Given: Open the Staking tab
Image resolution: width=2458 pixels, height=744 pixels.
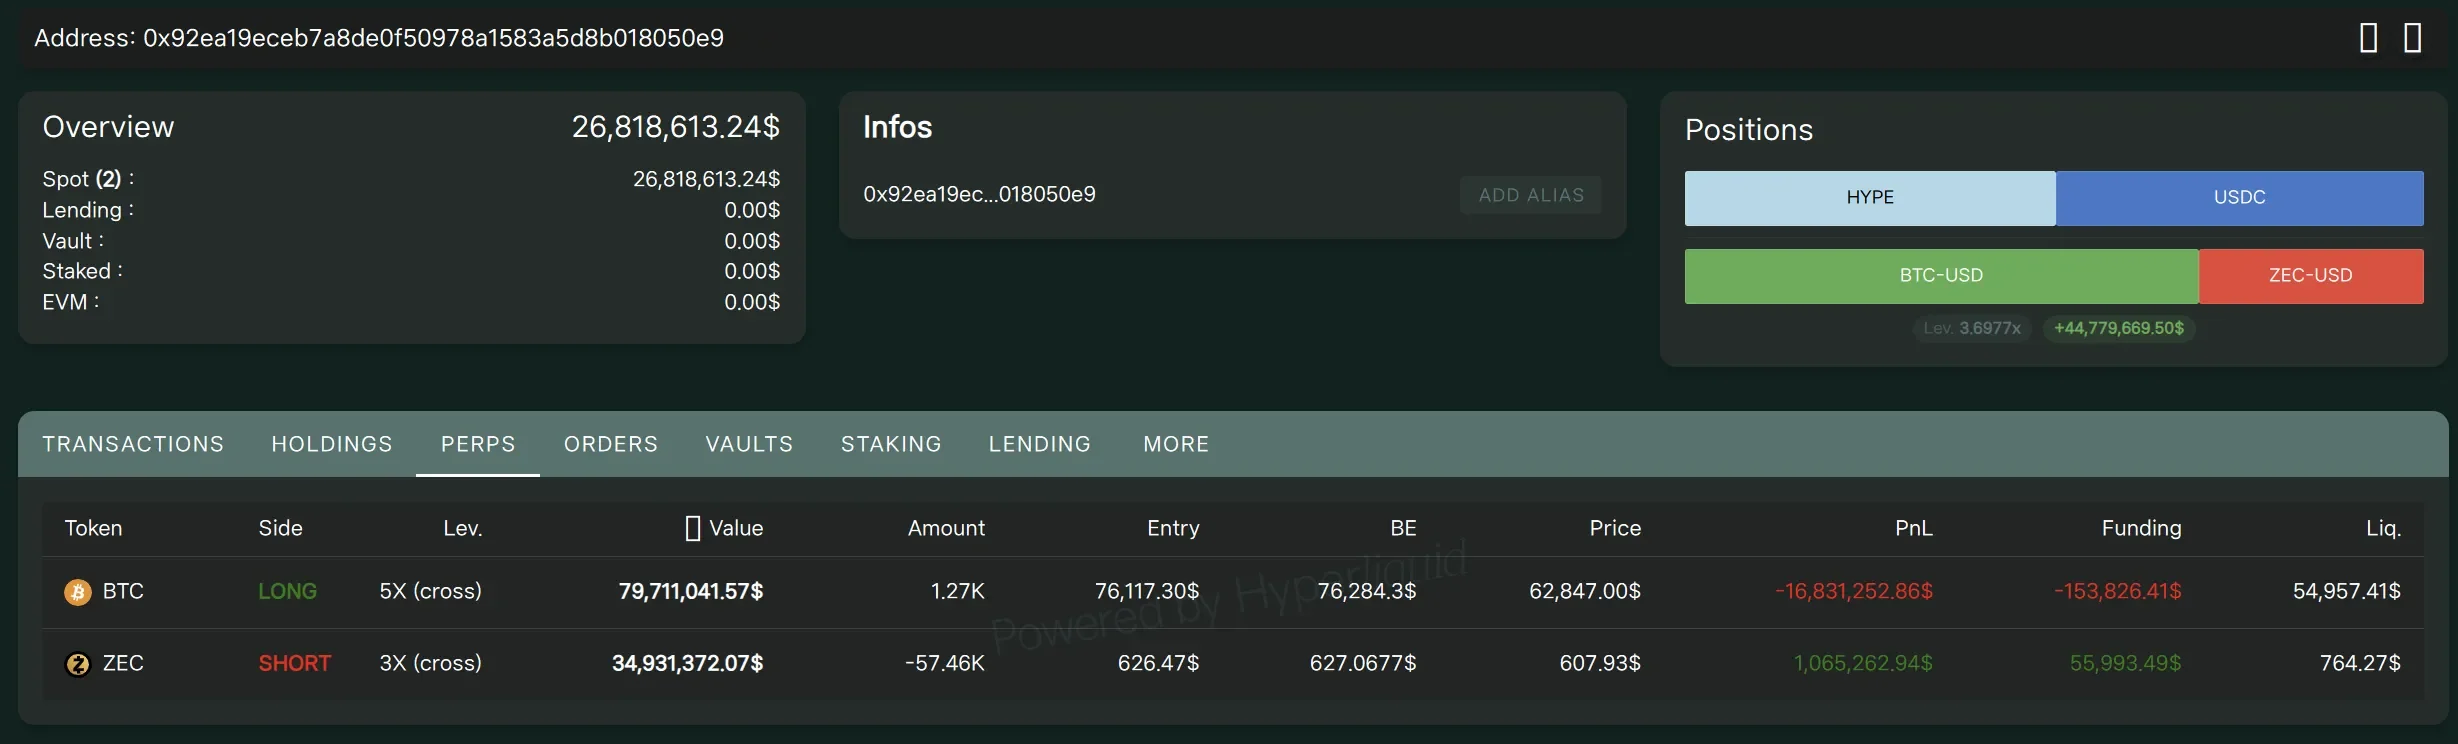Looking at the screenshot, I should coord(891,444).
